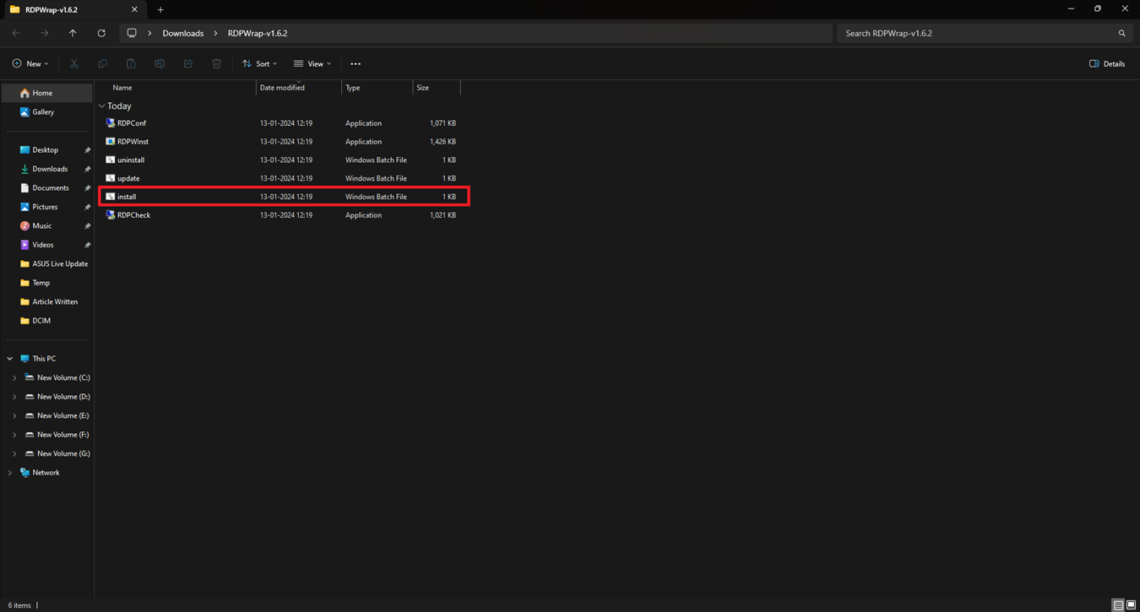Open the New item dropdown
The height and width of the screenshot is (612, 1140).
pos(30,63)
